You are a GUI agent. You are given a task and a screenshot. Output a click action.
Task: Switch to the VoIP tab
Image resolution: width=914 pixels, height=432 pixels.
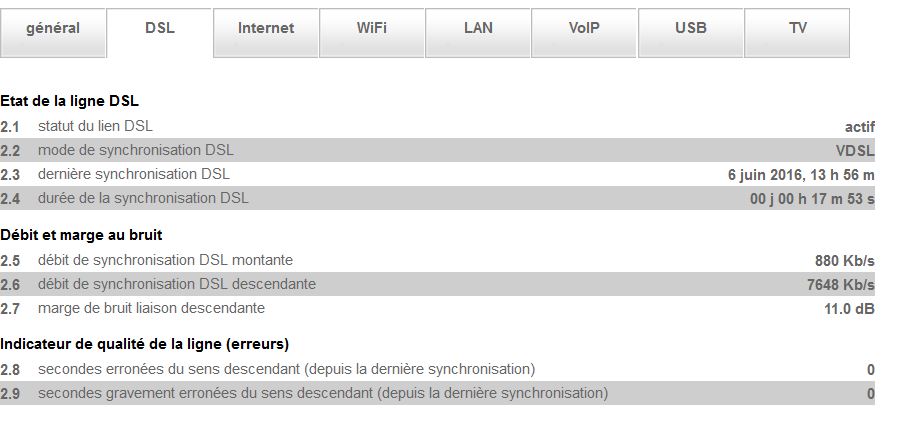[x=584, y=29]
